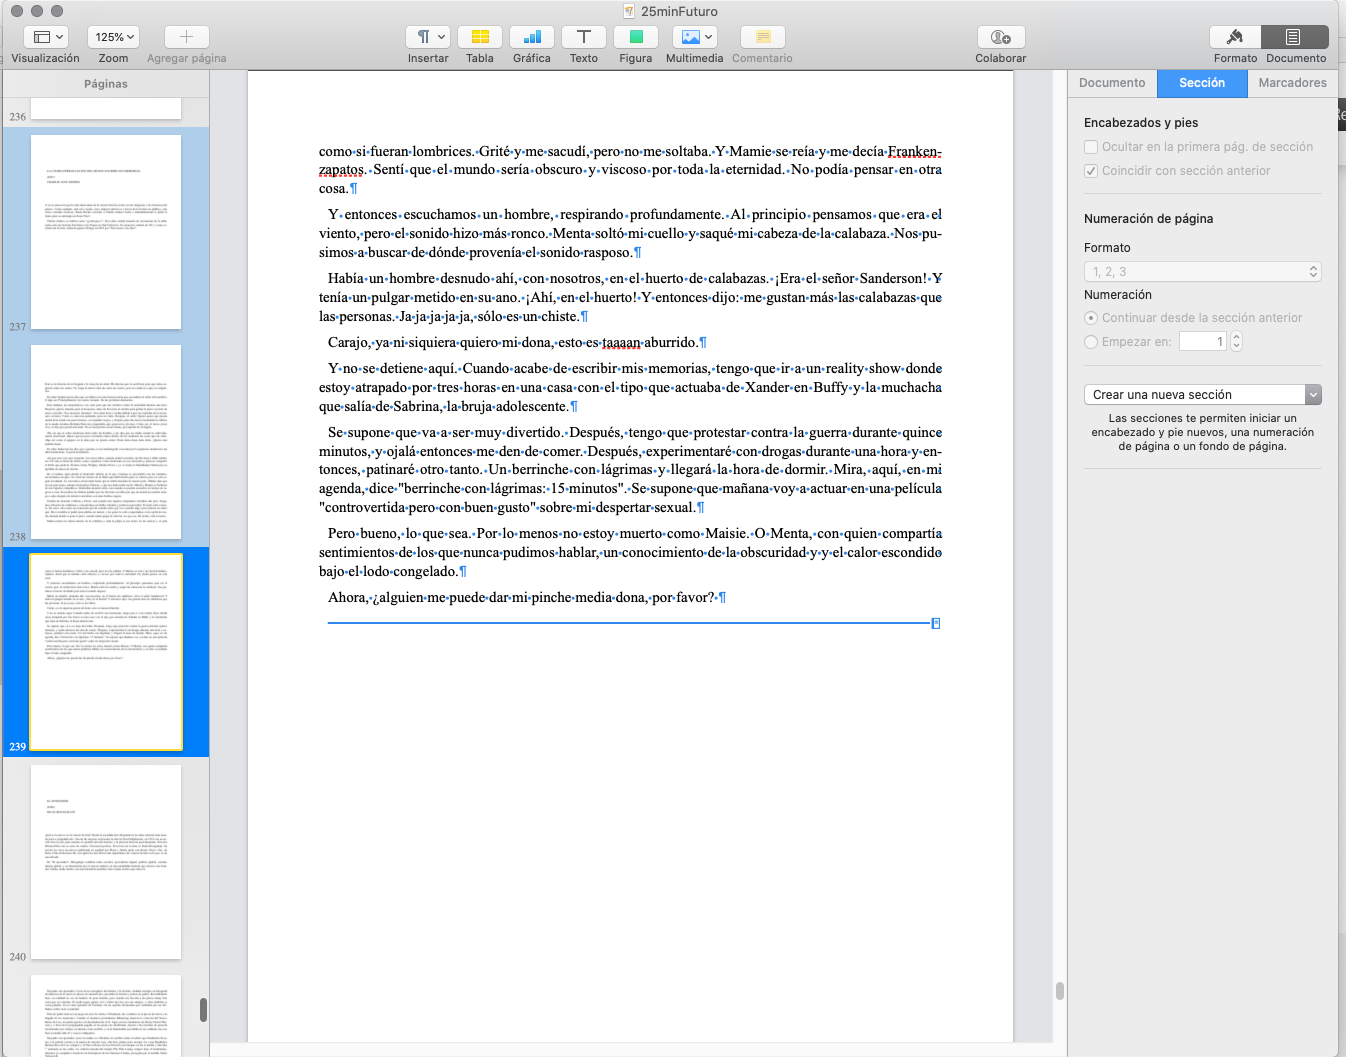The height and width of the screenshot is (1057, 1346).
Task: Toggle Ocultar en la primera pág. checkbox
Action: [x=1091, y=147]
